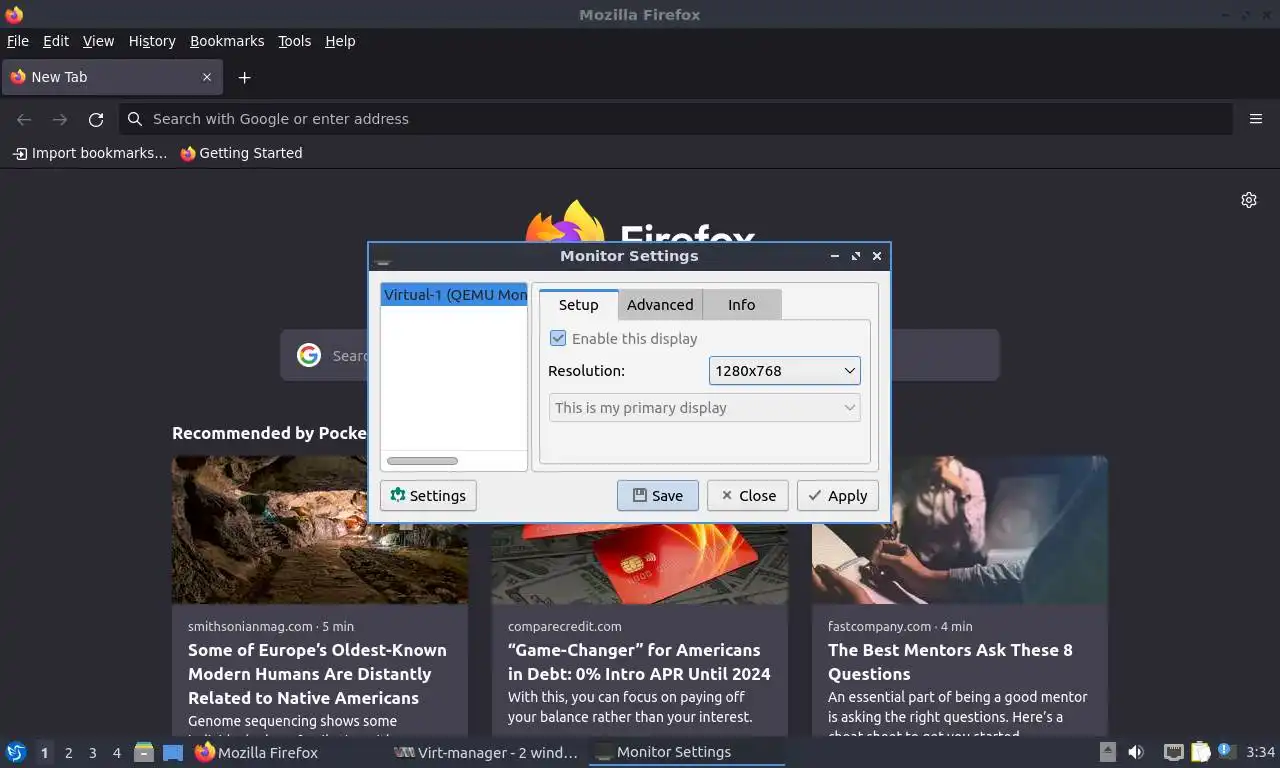Click the taskbar clock showing 3:34

[1260, 752]
